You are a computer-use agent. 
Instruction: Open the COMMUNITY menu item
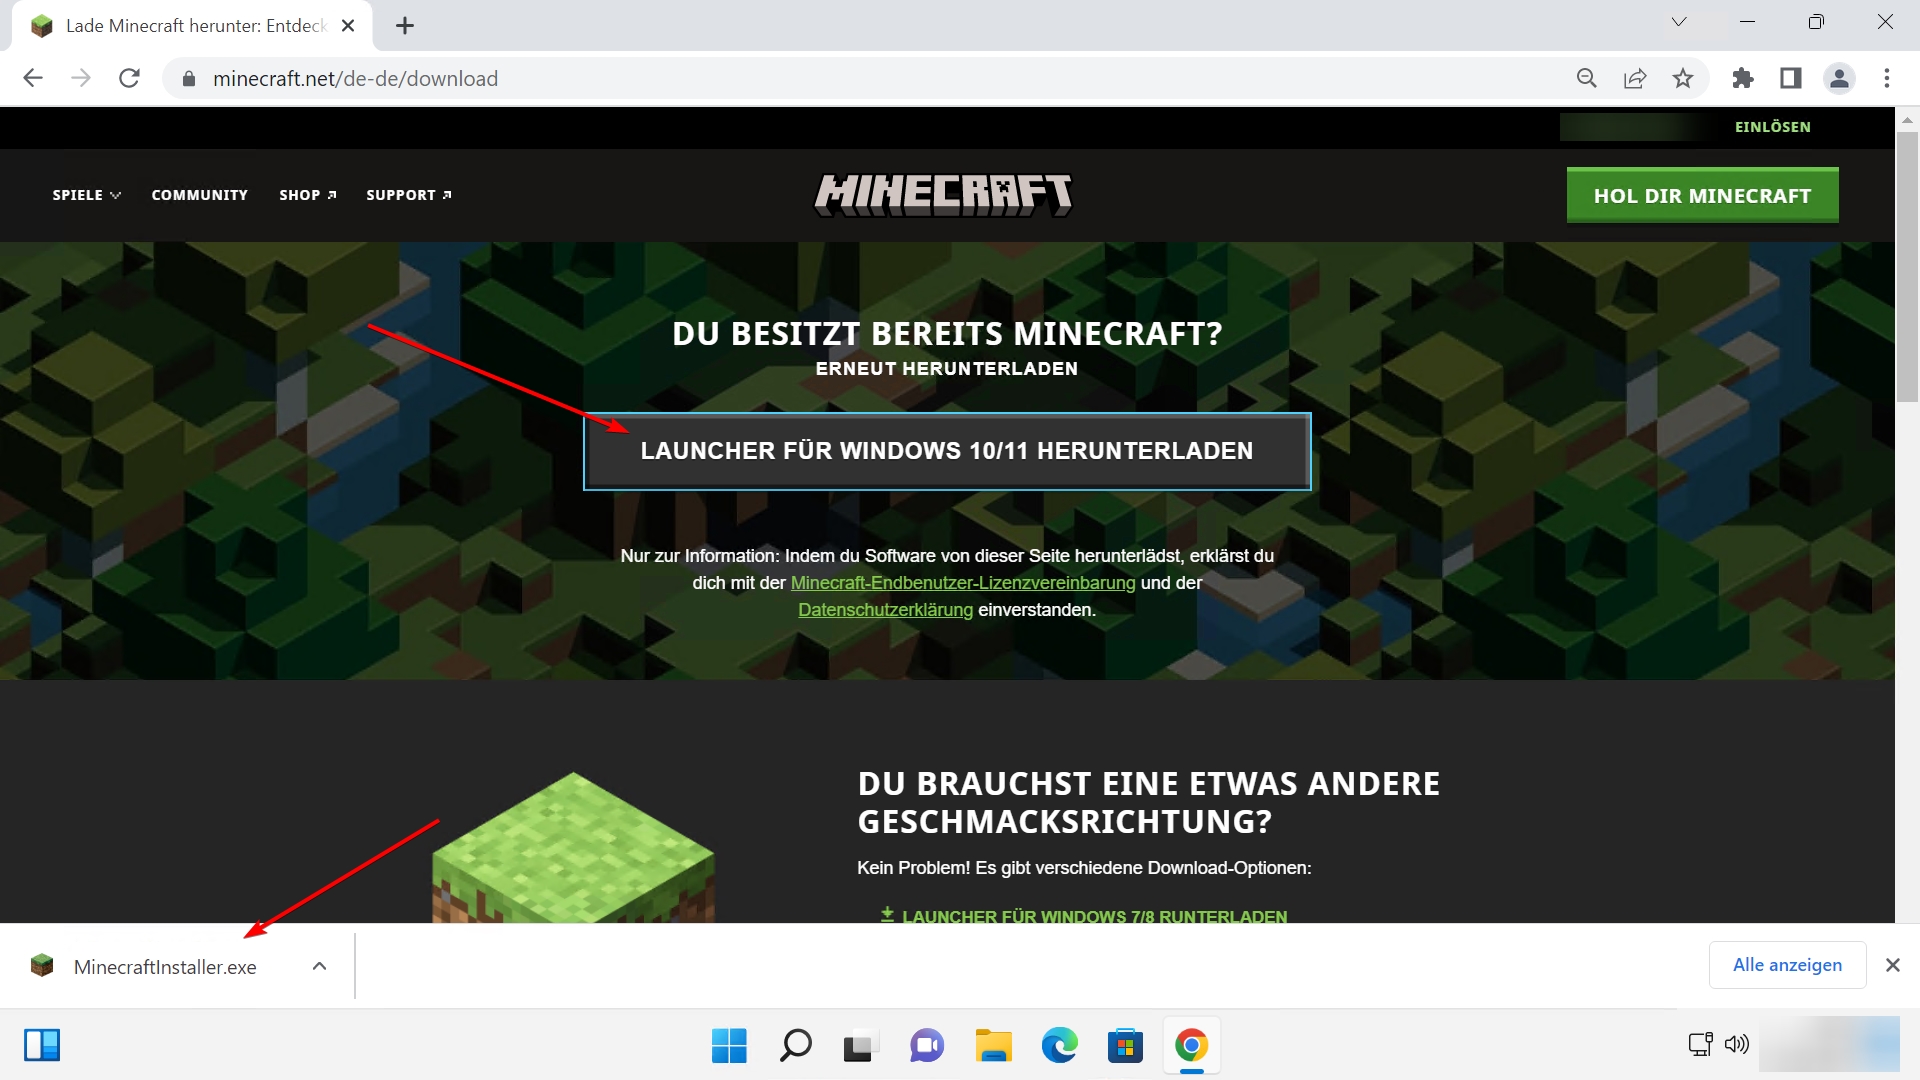[x=199, y=195]
